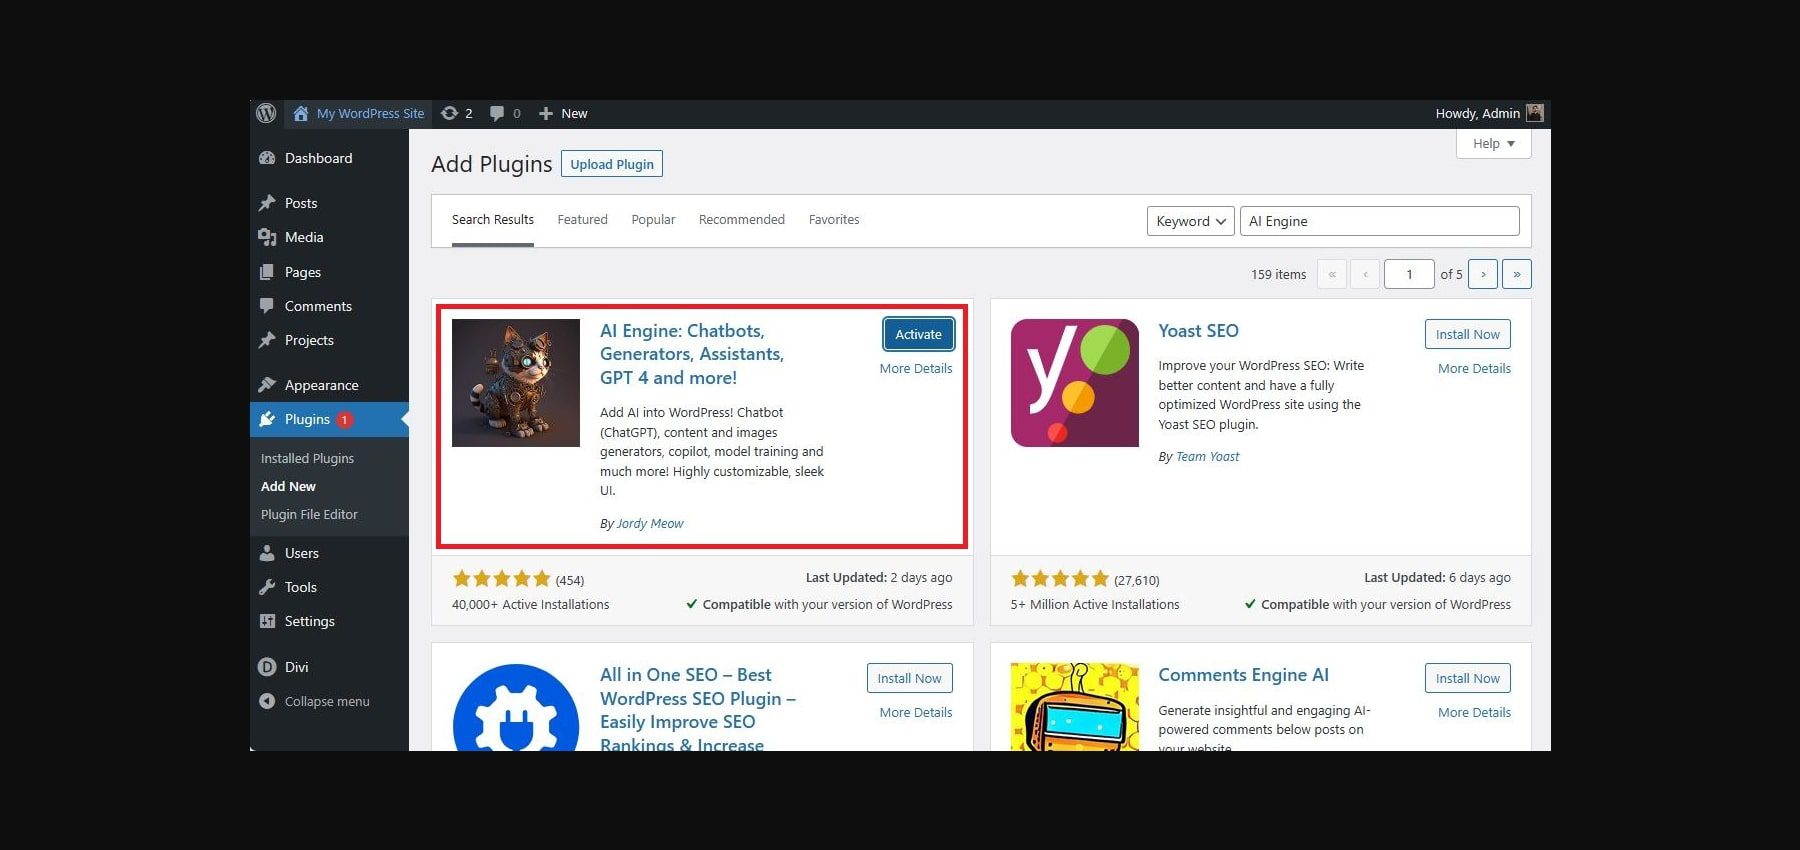The image size is (1800, 850).
Task: Open the WordPress logo menu
Action: point(266,113)
